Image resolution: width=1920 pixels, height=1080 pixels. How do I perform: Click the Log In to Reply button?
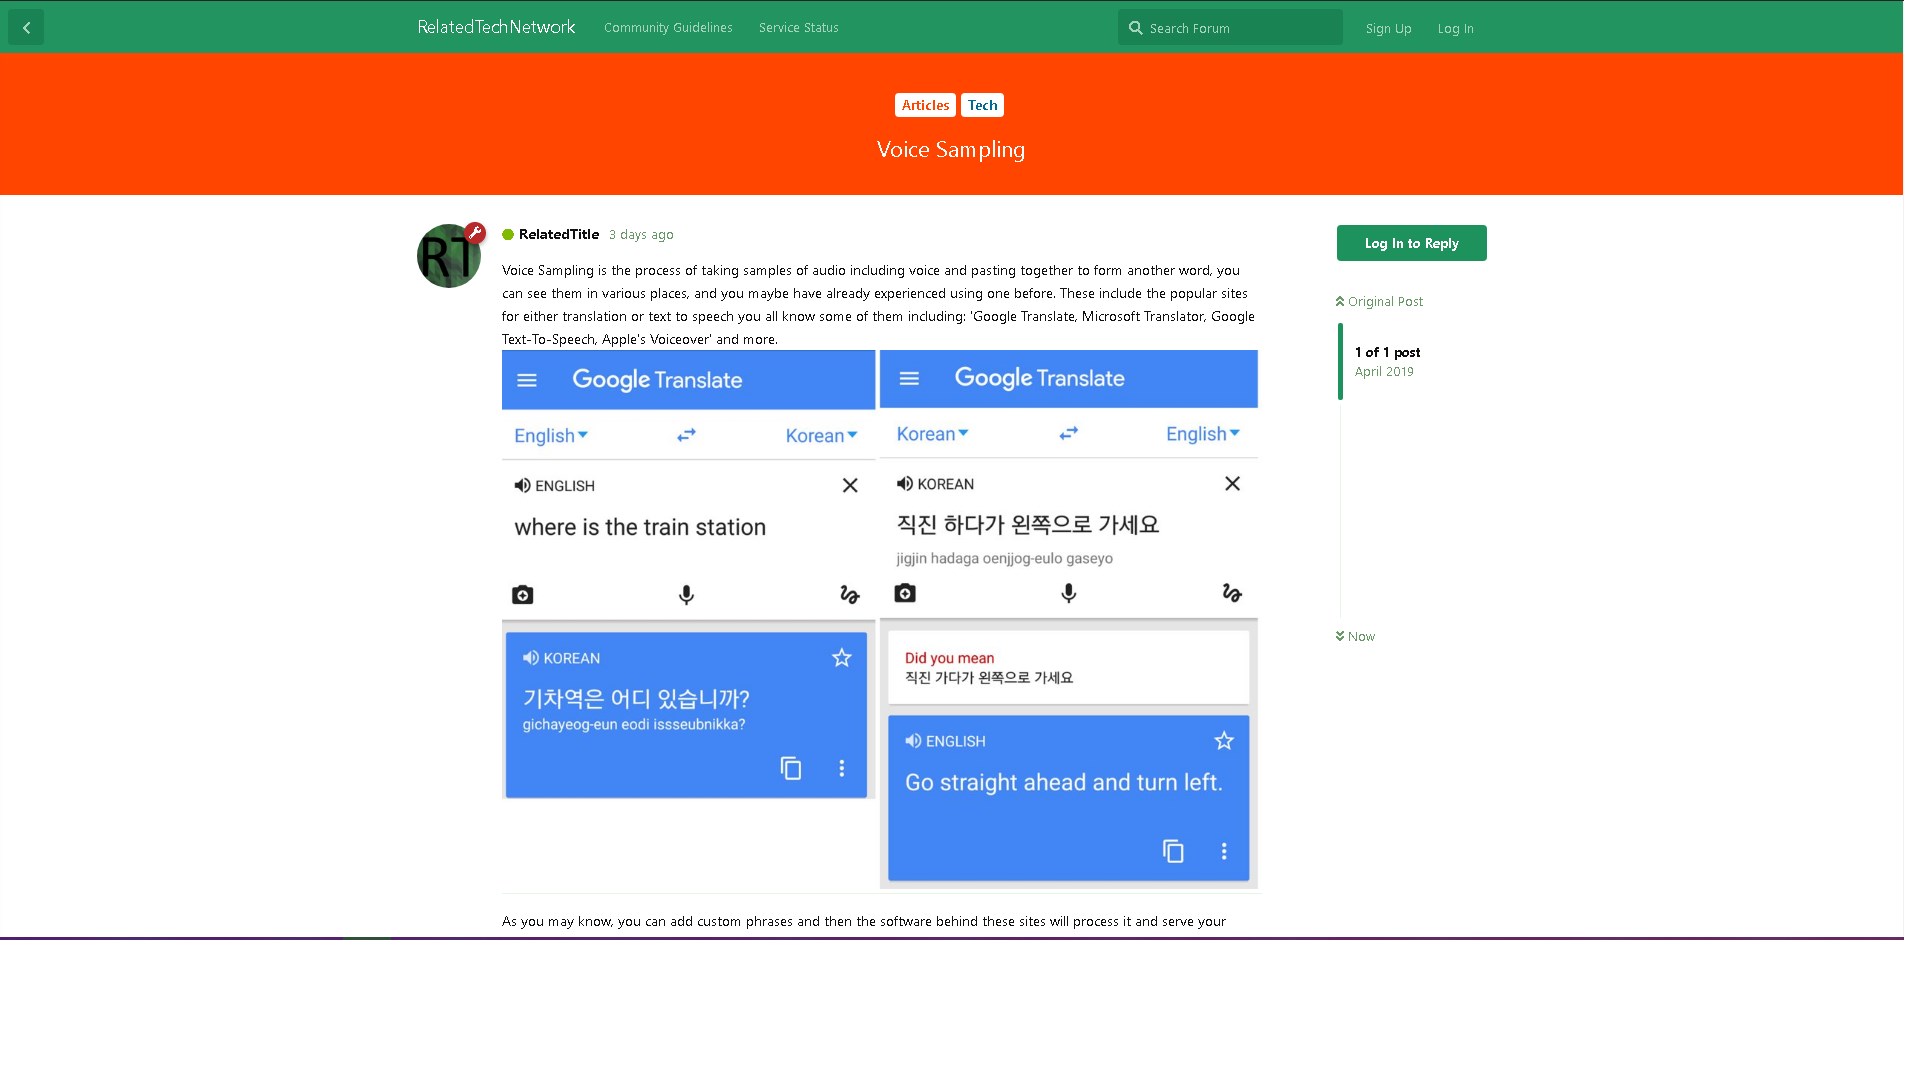[x=1411, y=243]
